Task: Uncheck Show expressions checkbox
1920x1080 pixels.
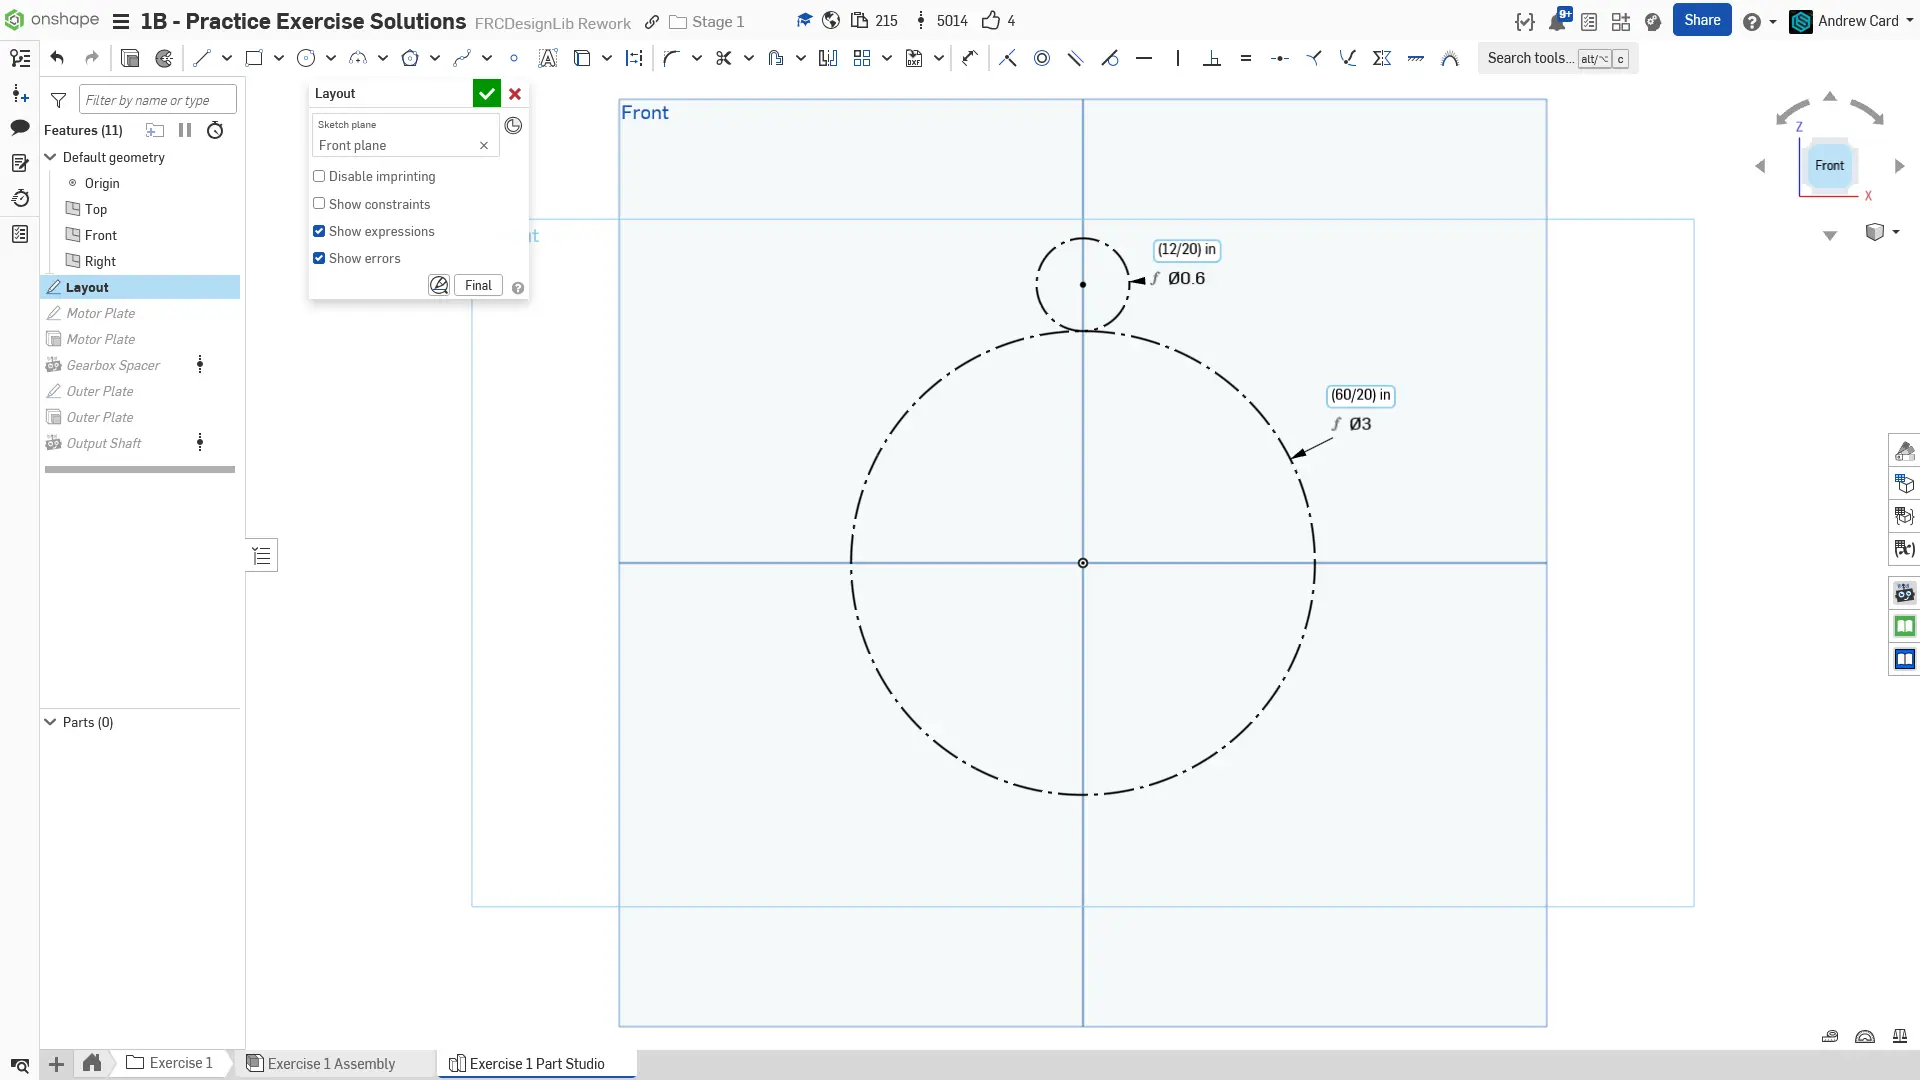Action: coord(319,231)
